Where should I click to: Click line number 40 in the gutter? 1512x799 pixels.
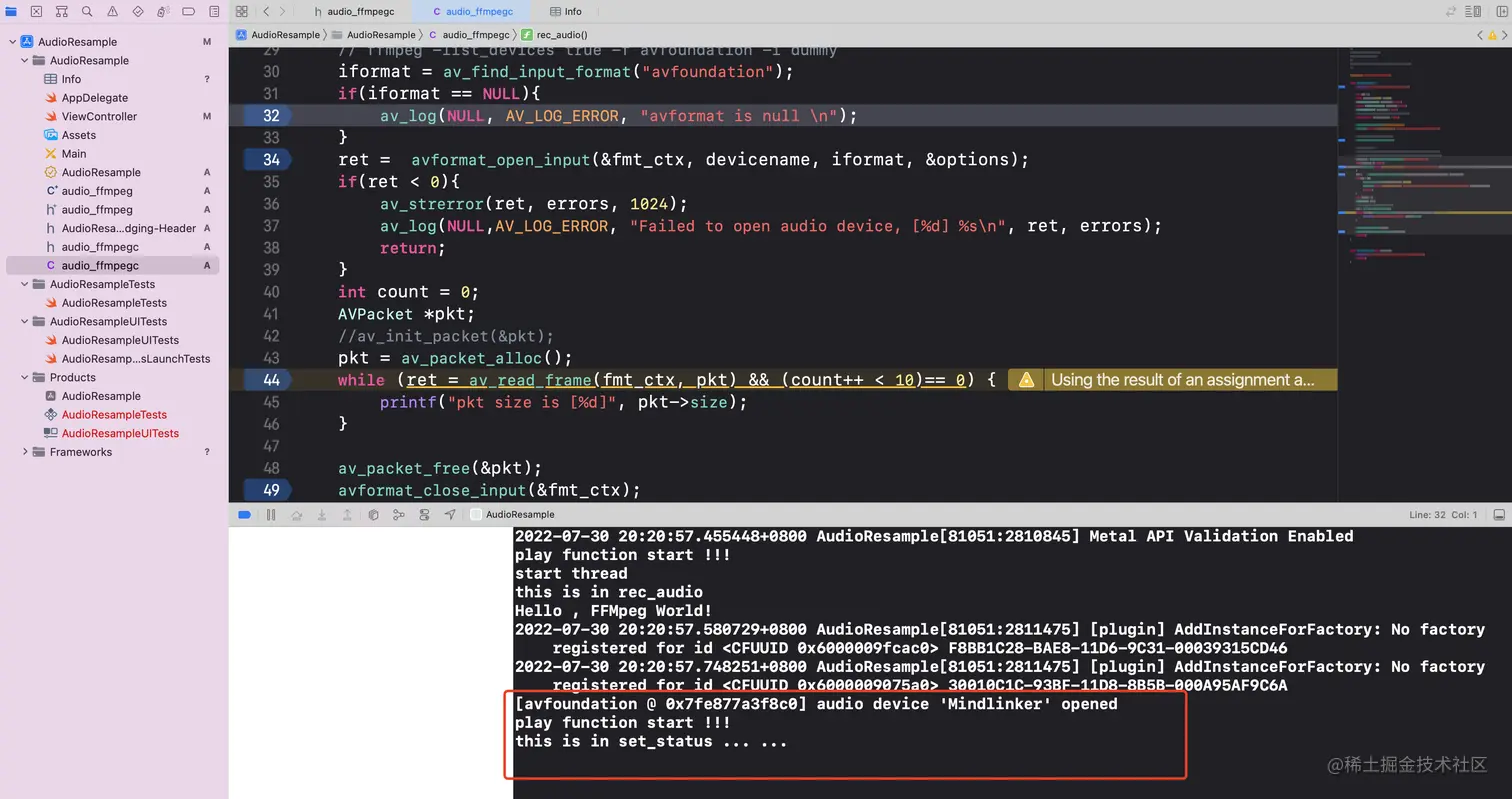click(271, 292)
